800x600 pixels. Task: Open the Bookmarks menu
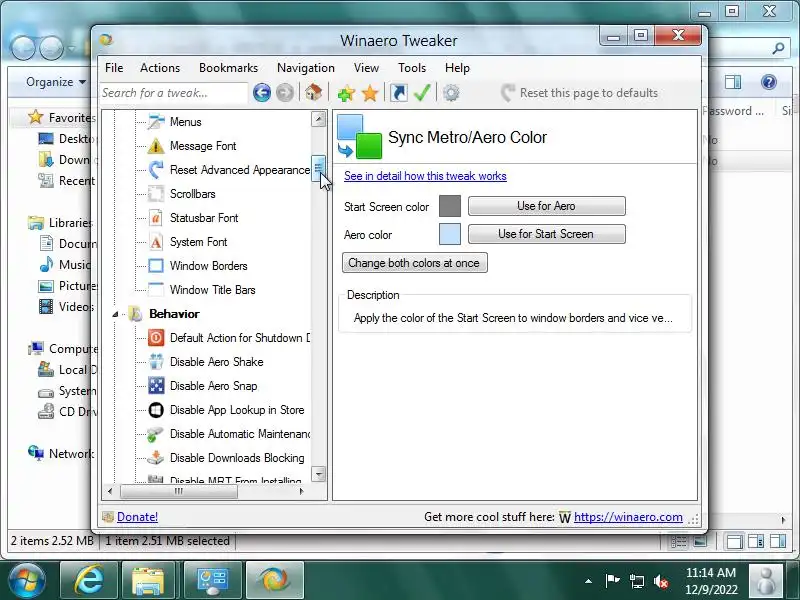[x=228, y=68]
